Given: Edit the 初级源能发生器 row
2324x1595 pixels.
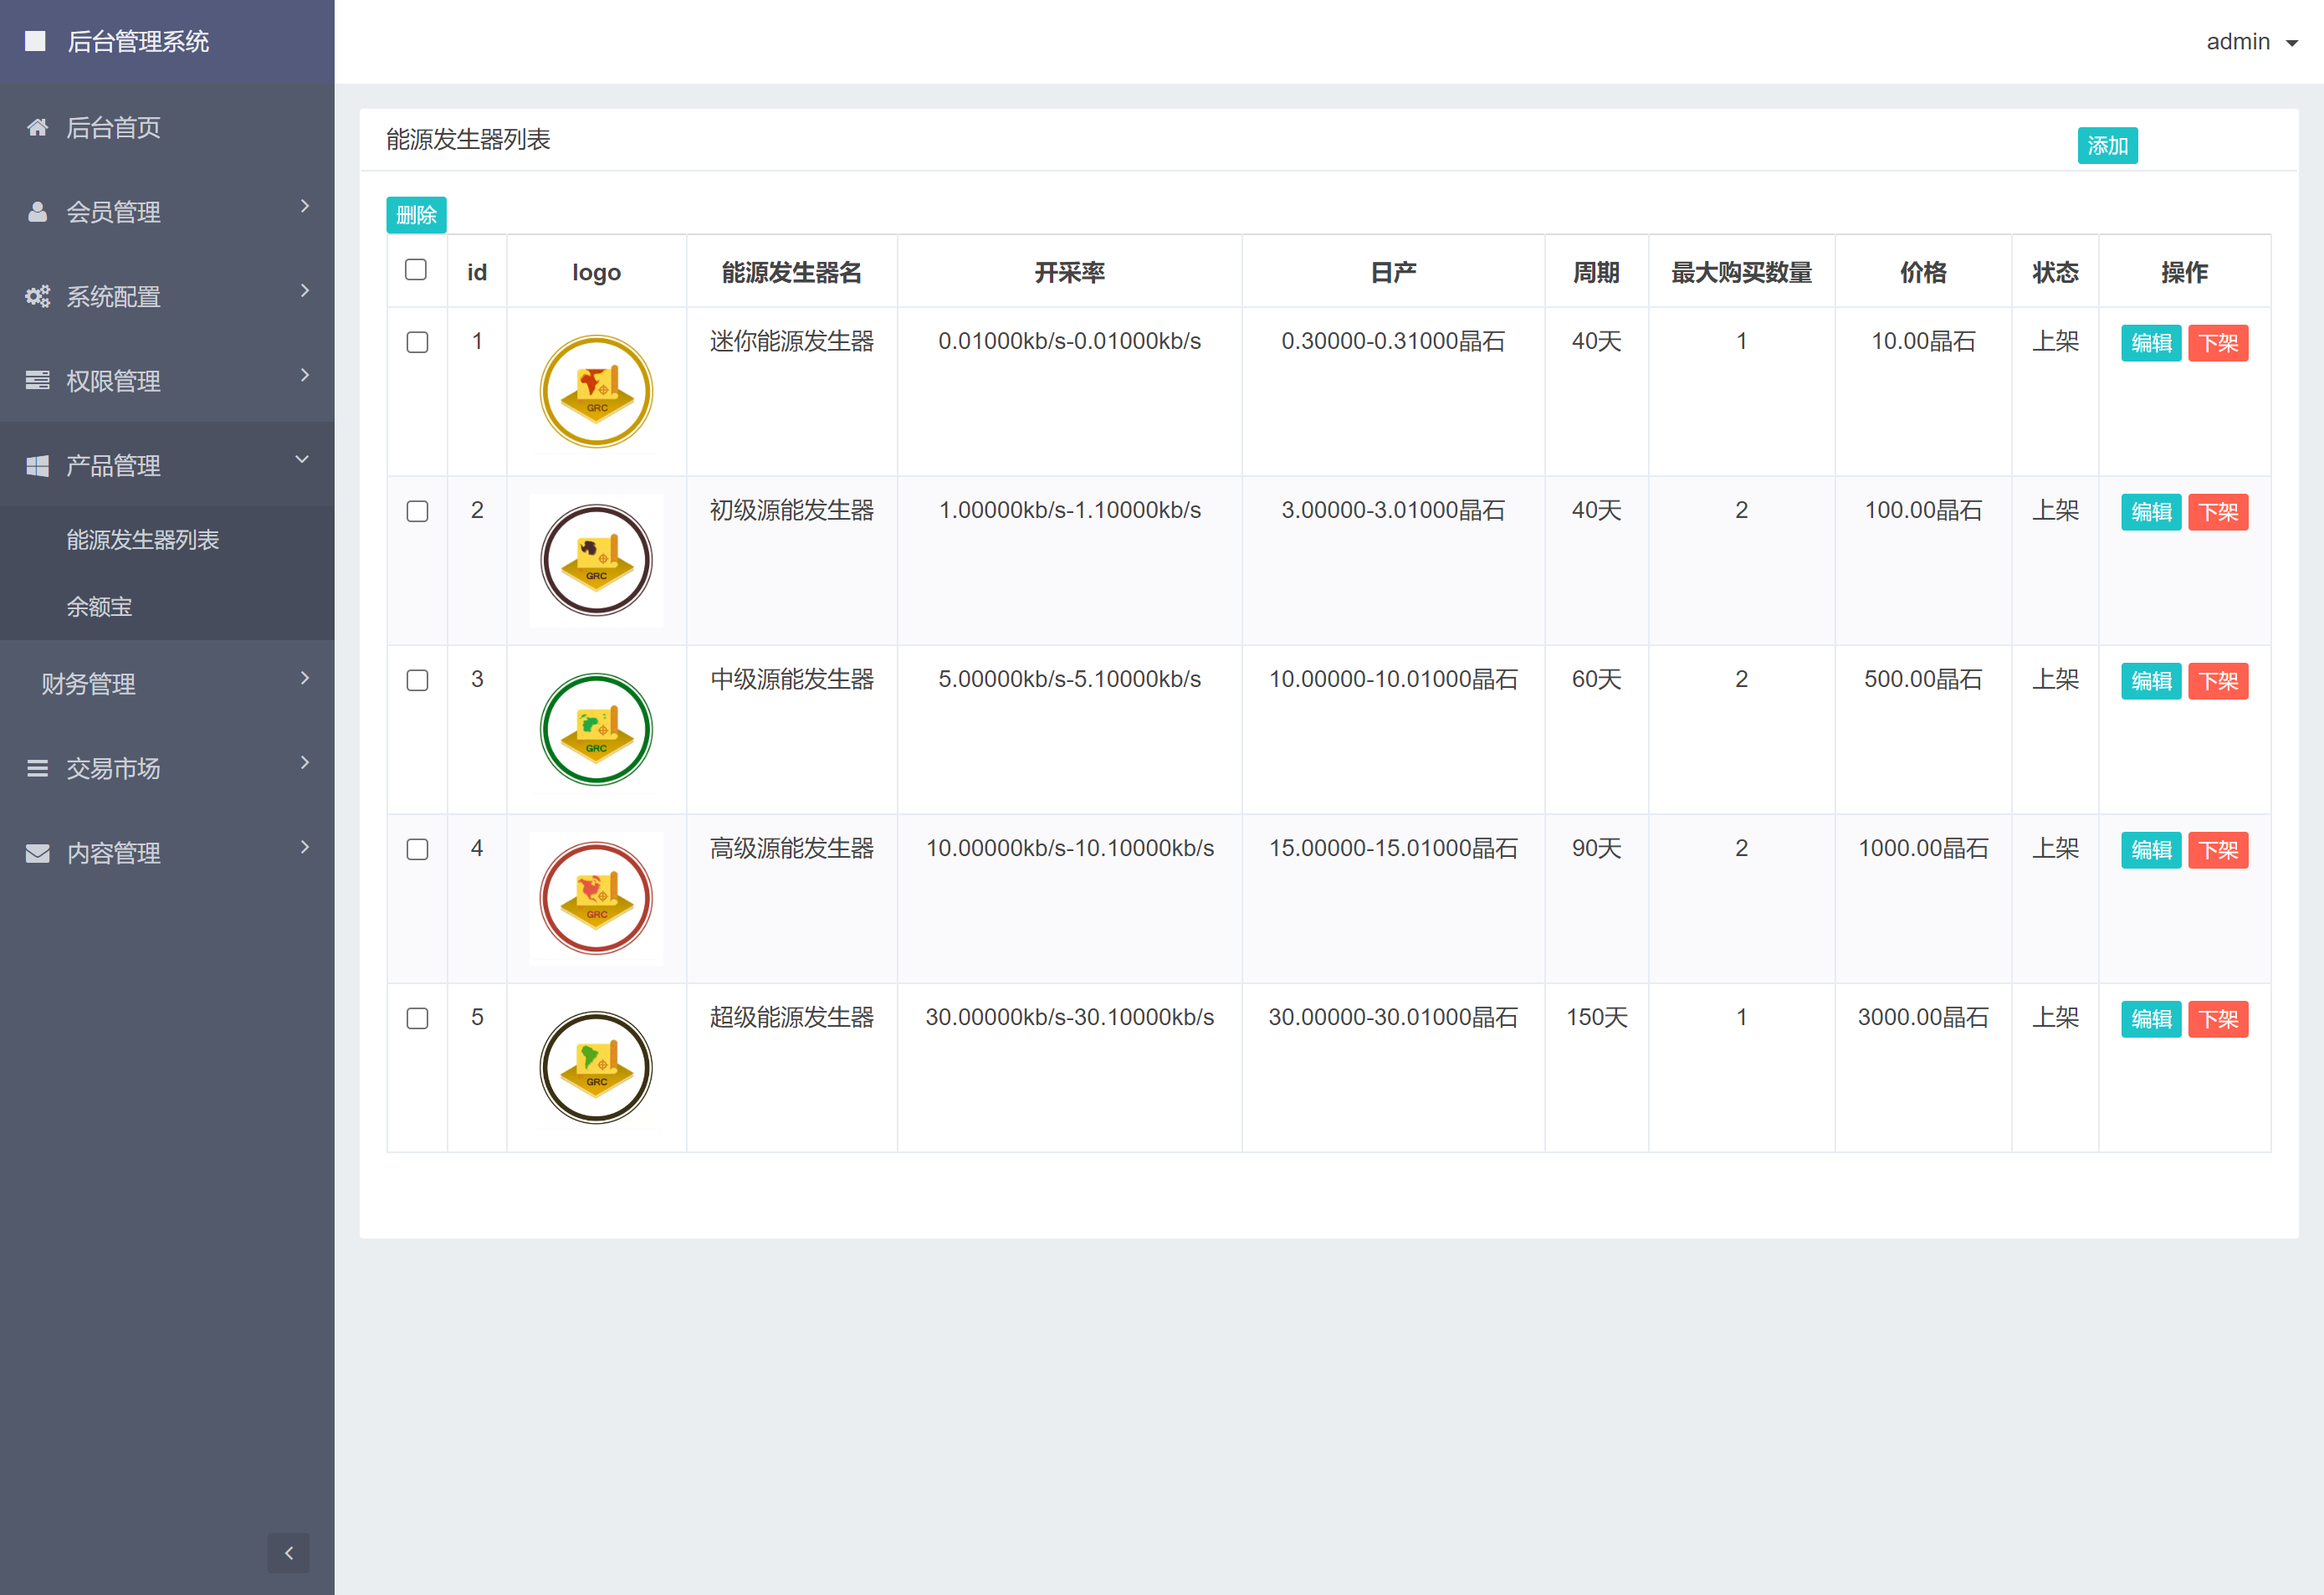Looking at the screenshot, I should (2151, 512).
